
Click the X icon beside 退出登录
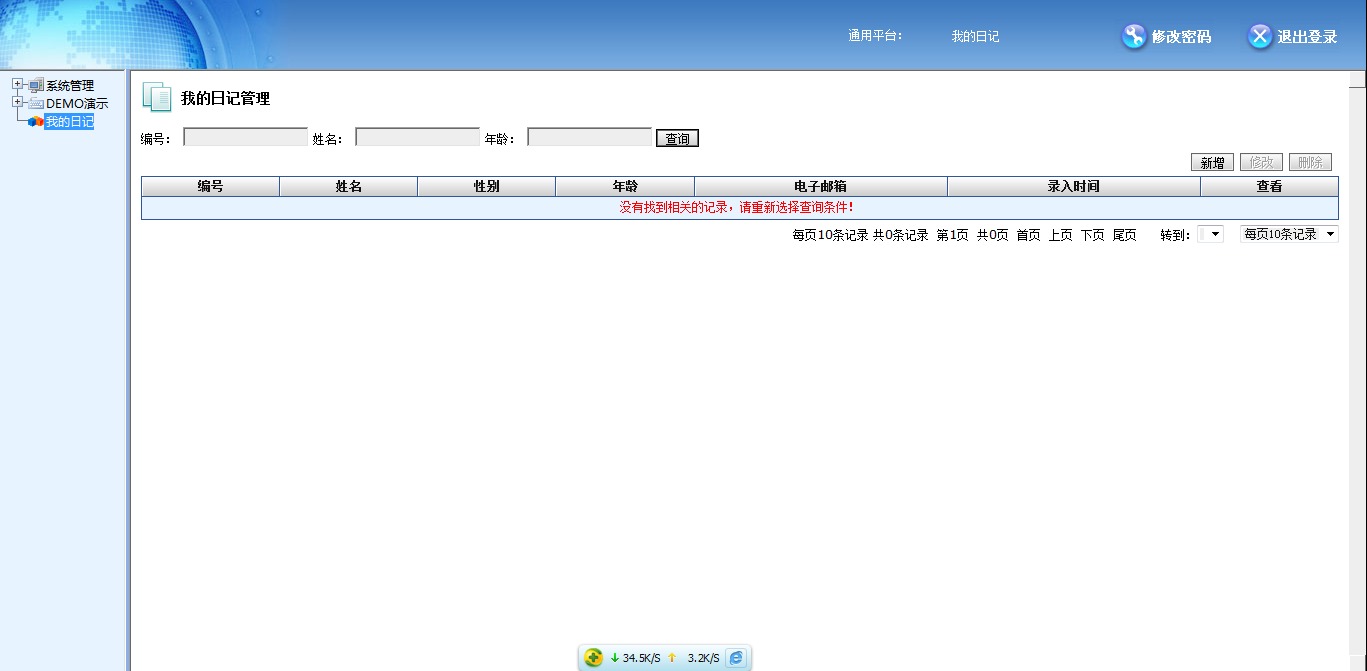(1259, 36)
